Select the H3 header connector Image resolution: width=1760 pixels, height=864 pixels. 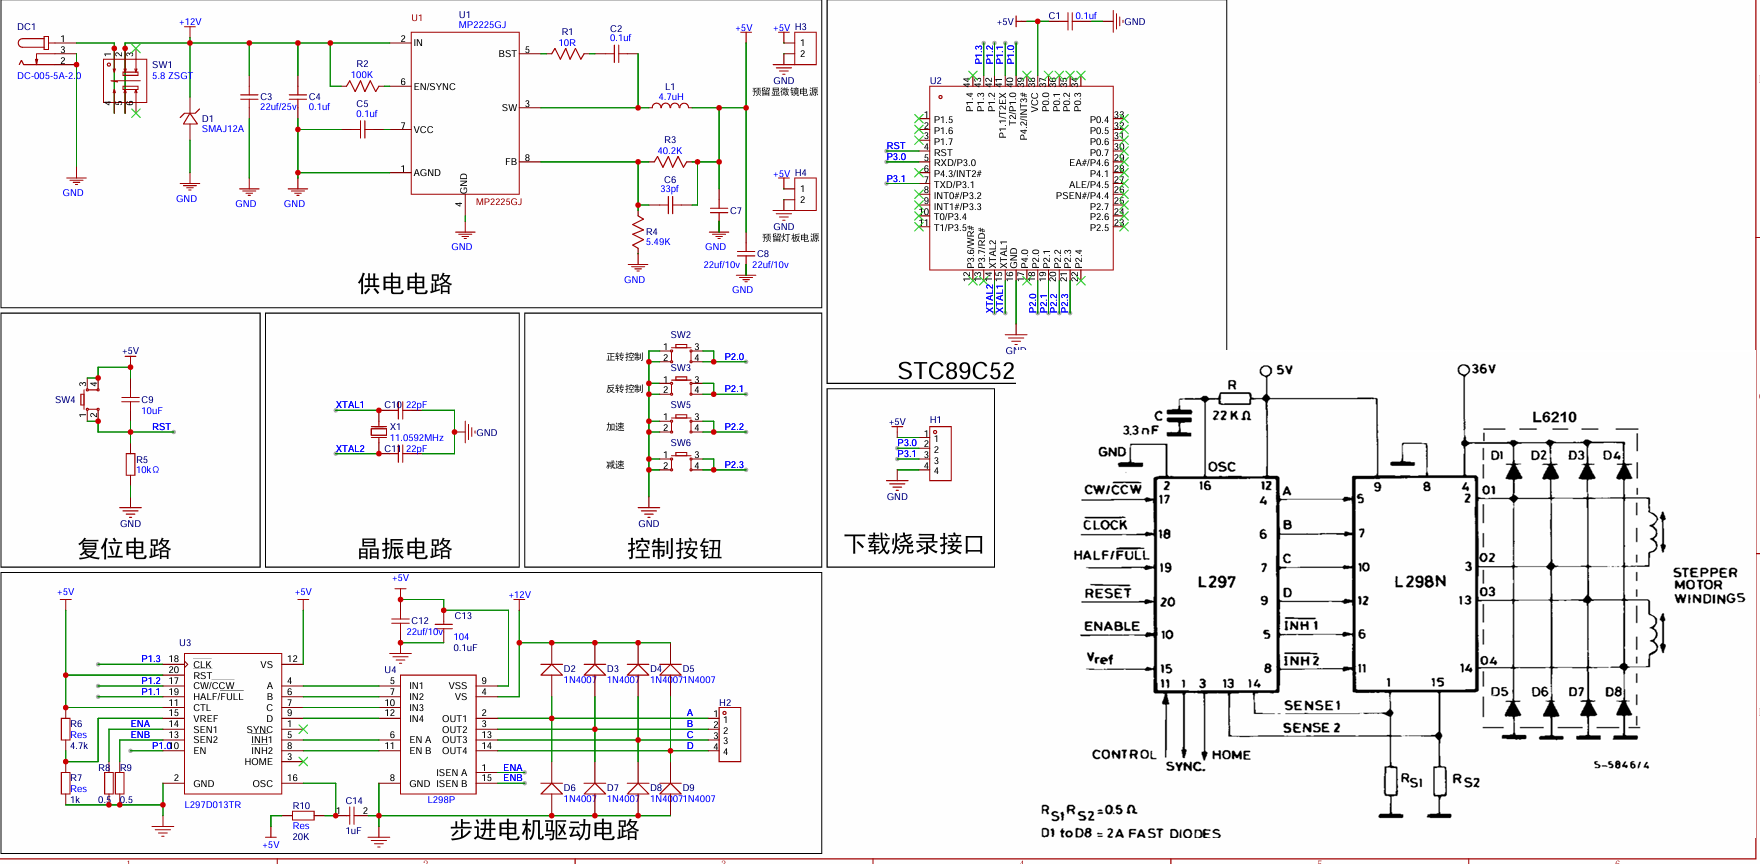[x=805, y=48]
